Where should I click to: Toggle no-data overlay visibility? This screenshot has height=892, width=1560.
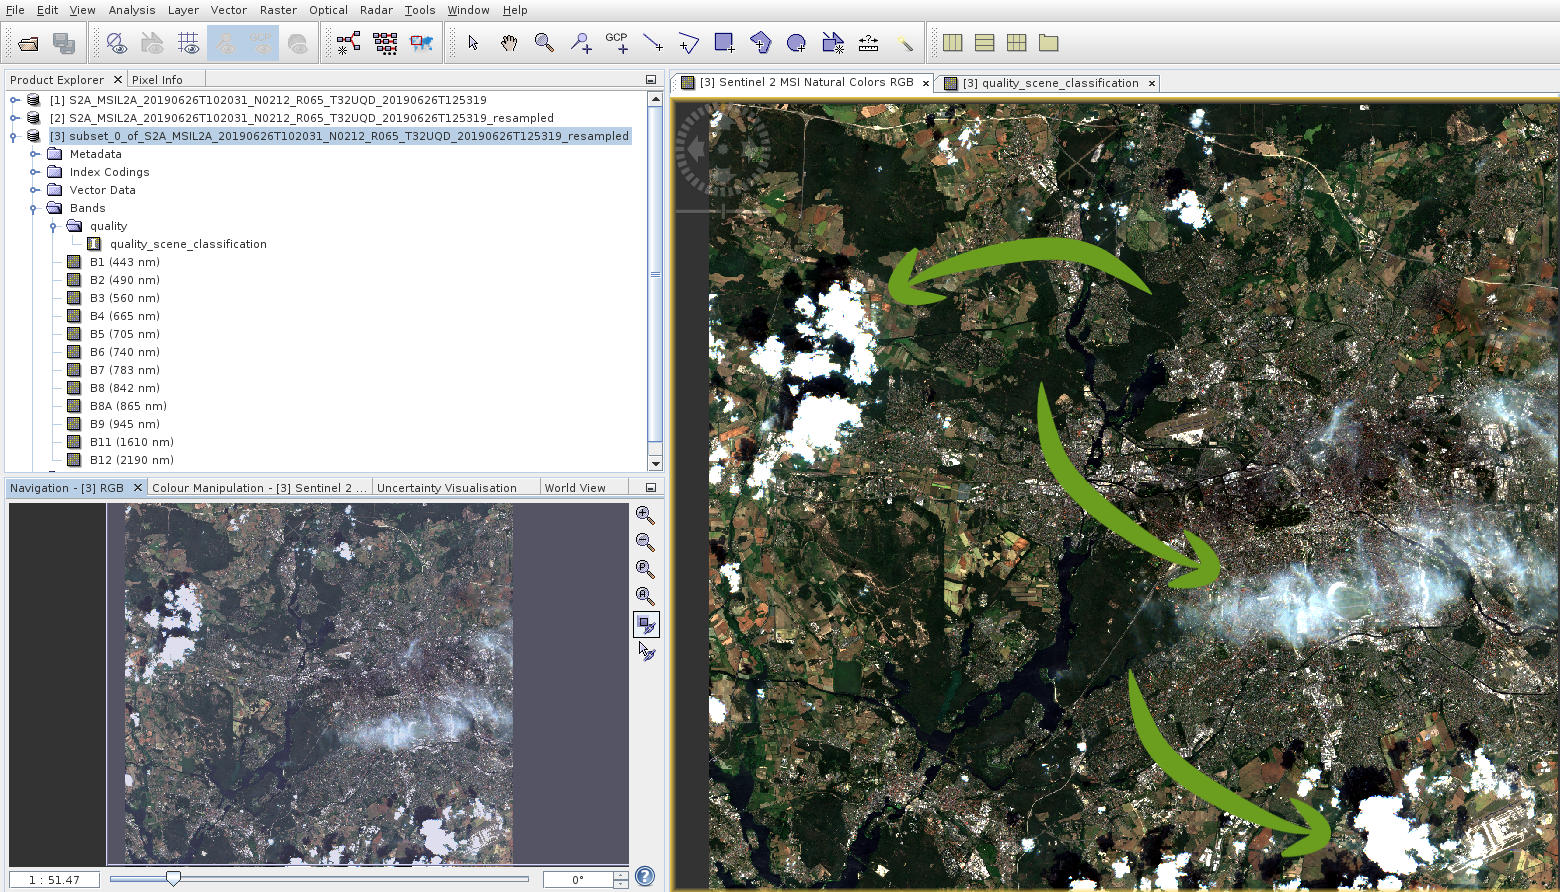[x=117, y=43]
